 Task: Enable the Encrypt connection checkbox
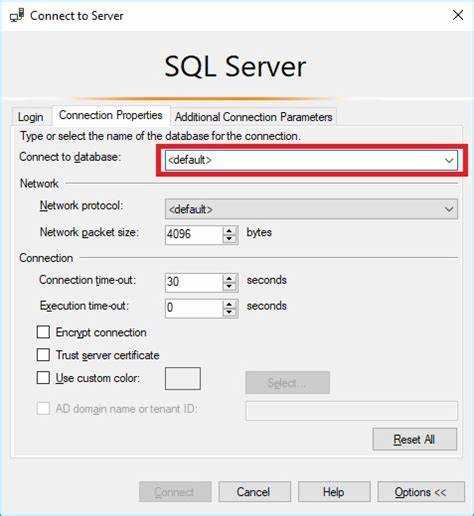43,332
